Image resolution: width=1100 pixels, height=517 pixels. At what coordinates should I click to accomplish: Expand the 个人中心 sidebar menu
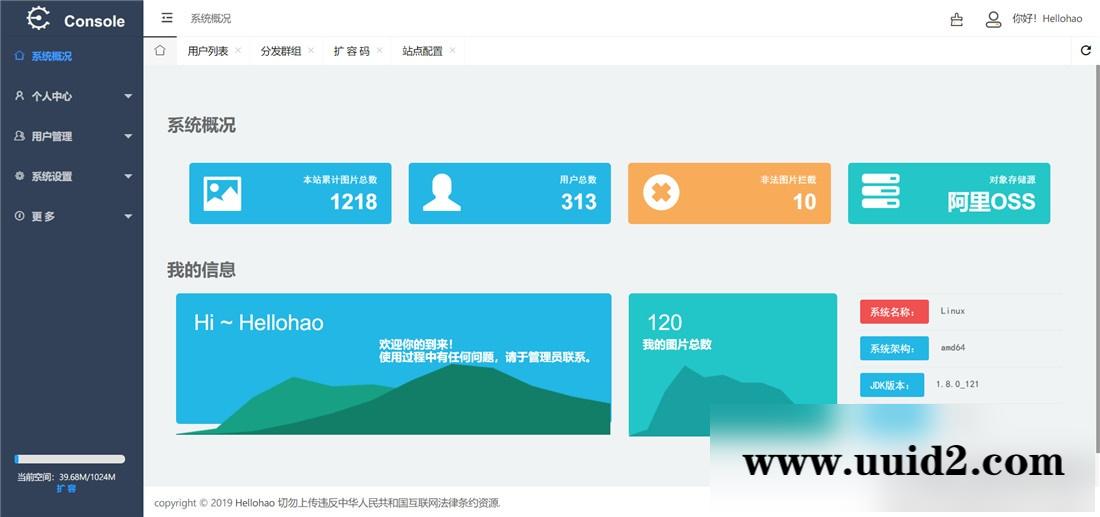click(71, 96)
